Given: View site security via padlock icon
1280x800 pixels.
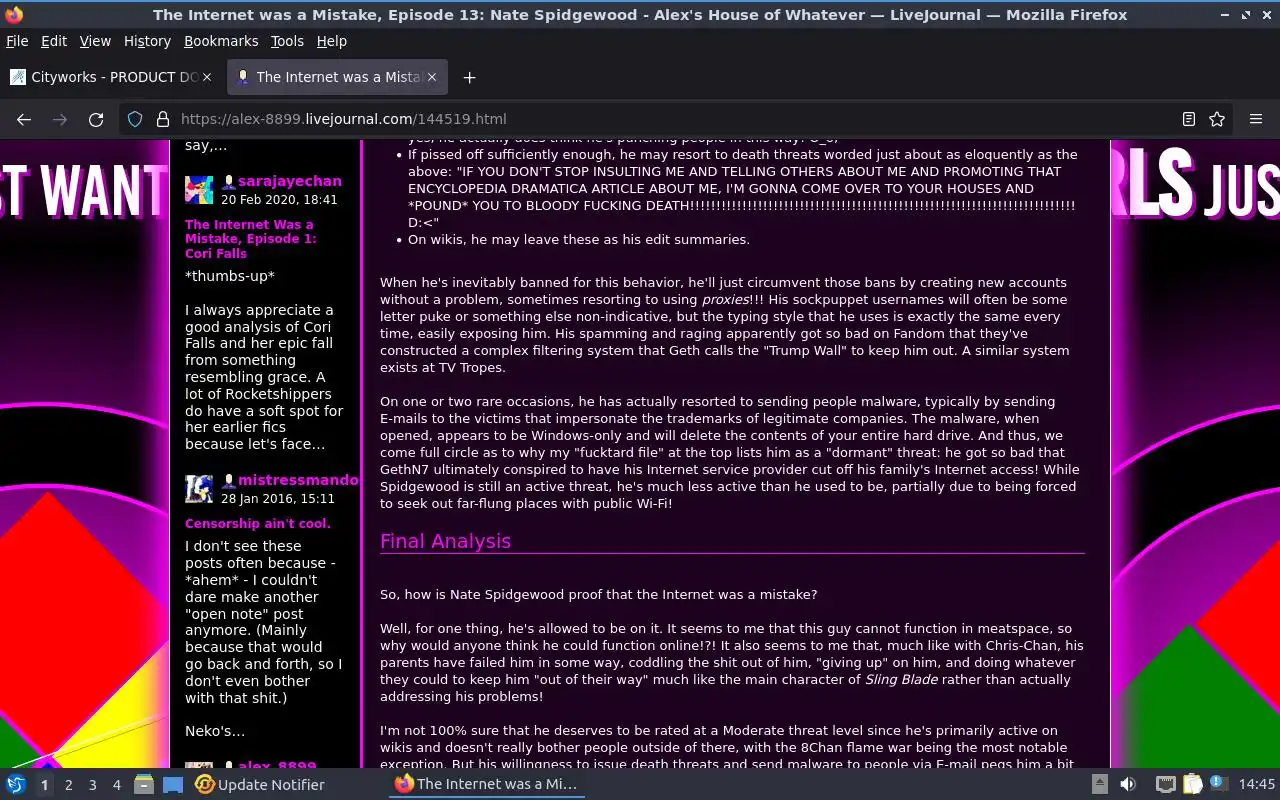Looking at the screenshot, I should pos(162,119).
